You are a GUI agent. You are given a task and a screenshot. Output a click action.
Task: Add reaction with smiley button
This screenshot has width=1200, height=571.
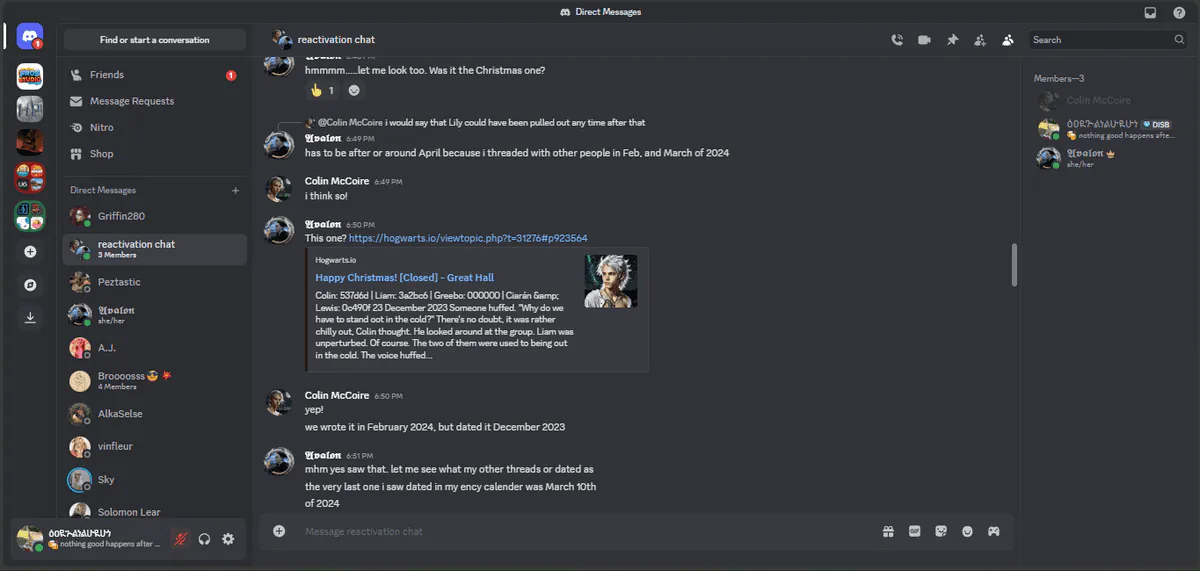pyautogui.click(x=354, y=90)
